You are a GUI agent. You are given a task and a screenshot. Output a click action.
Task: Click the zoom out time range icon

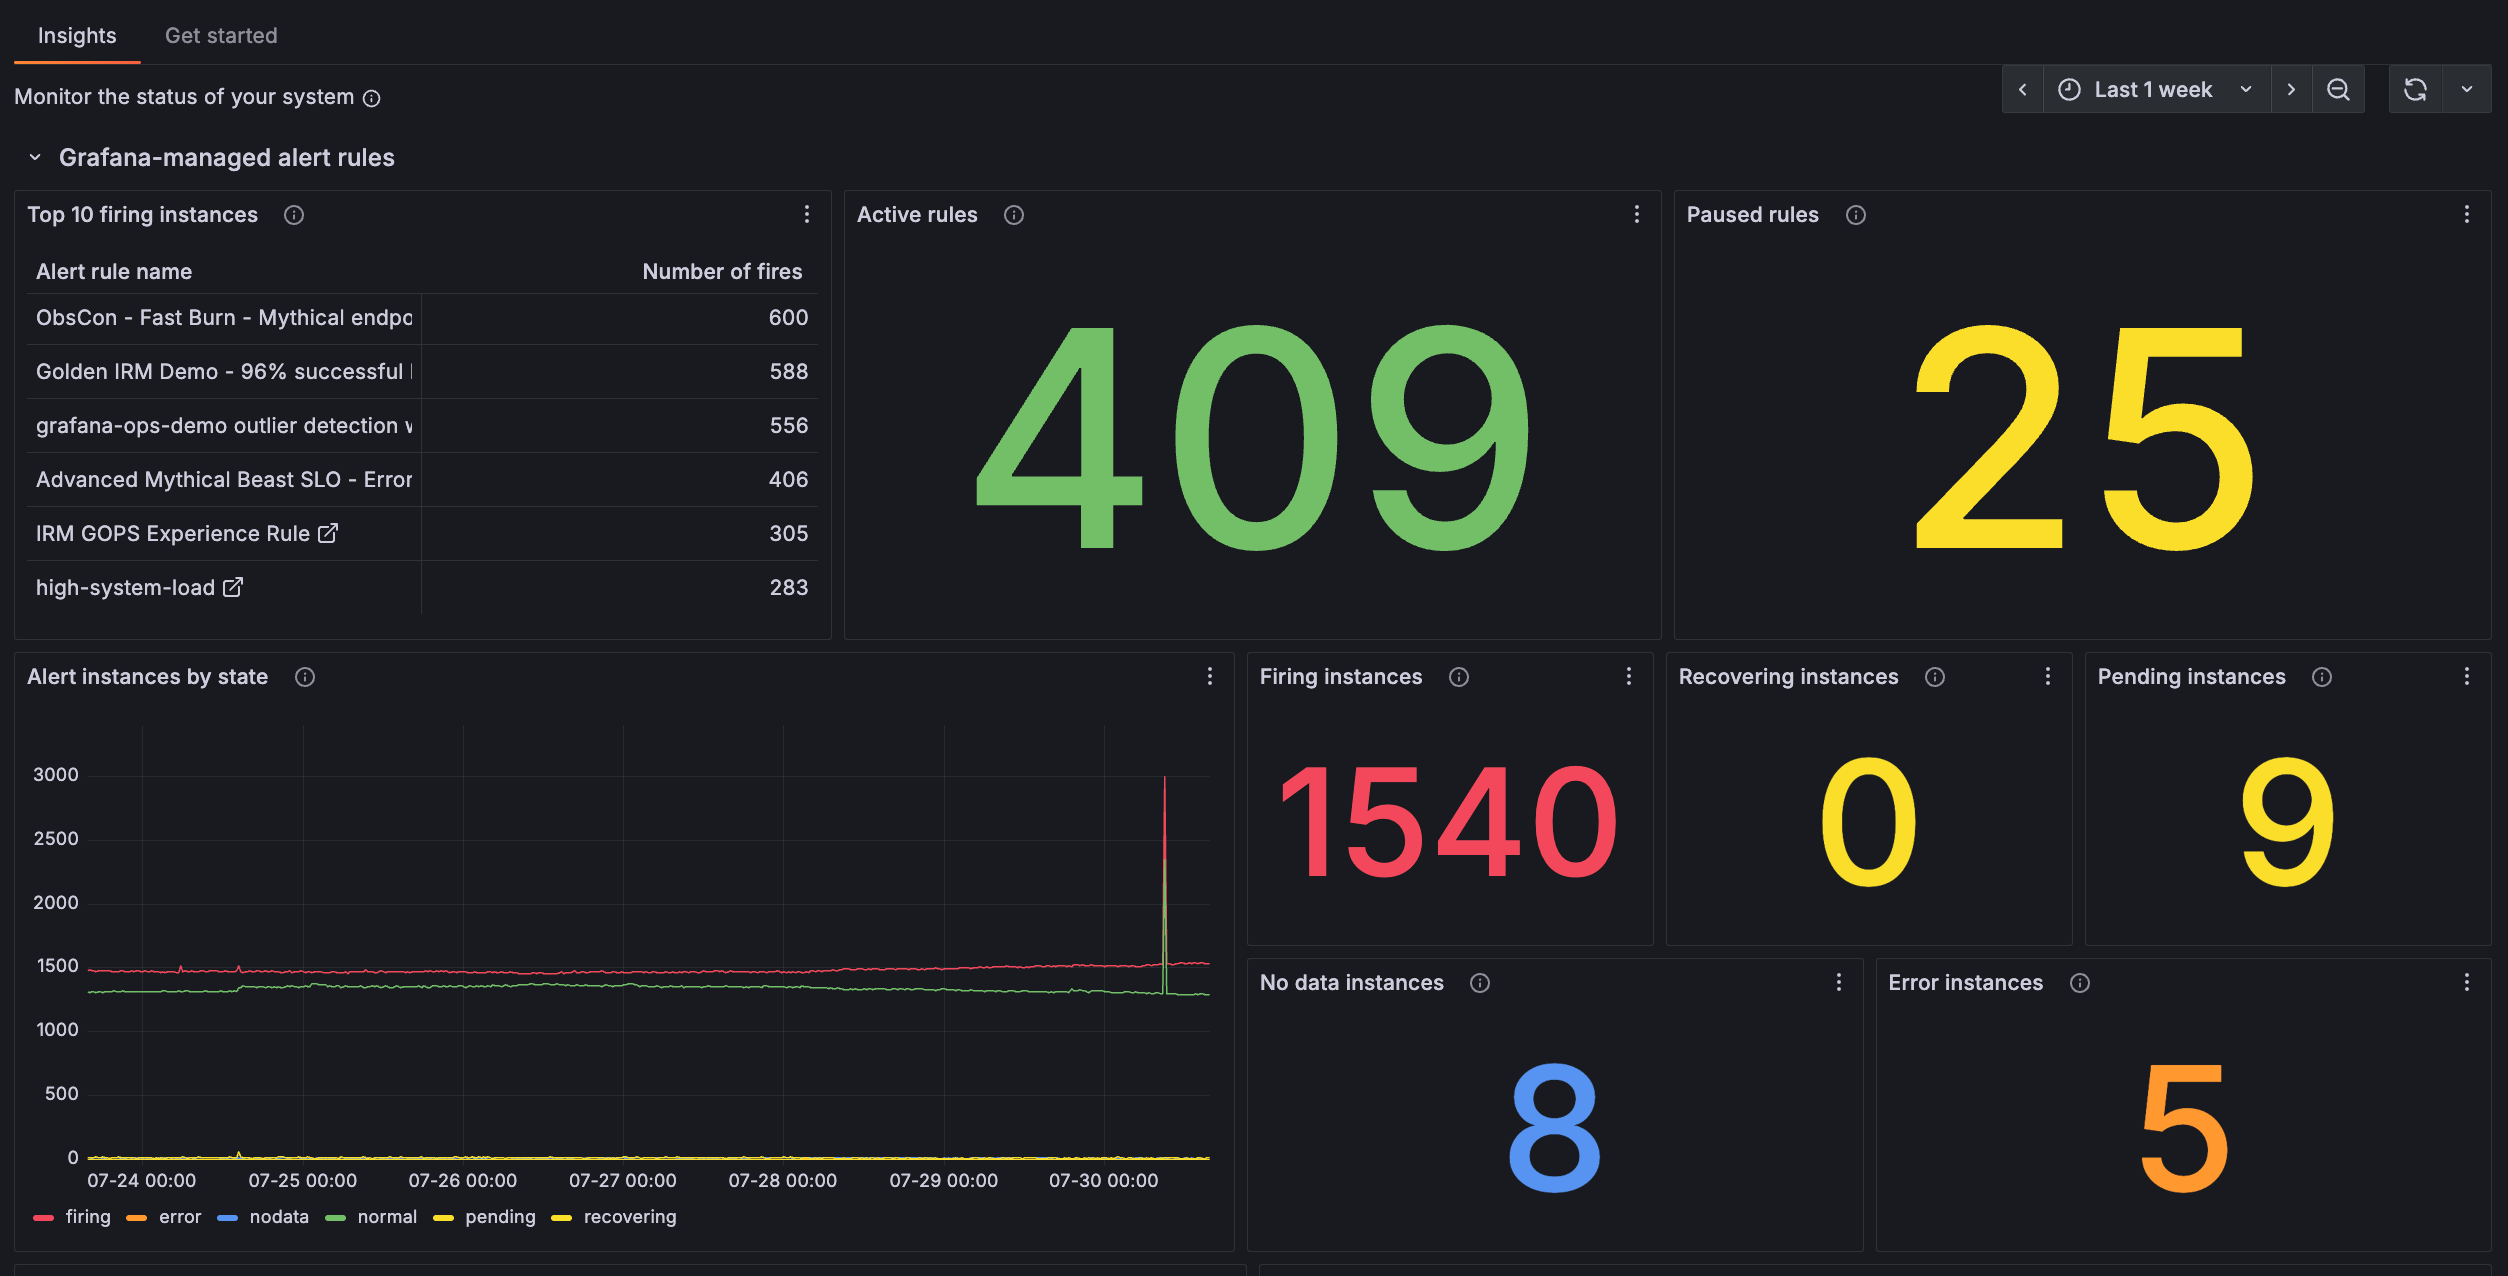pos(2339,89)
